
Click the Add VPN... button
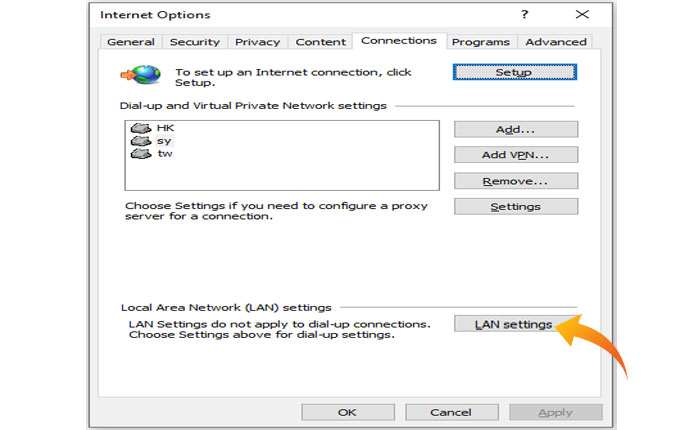[515, 155]
